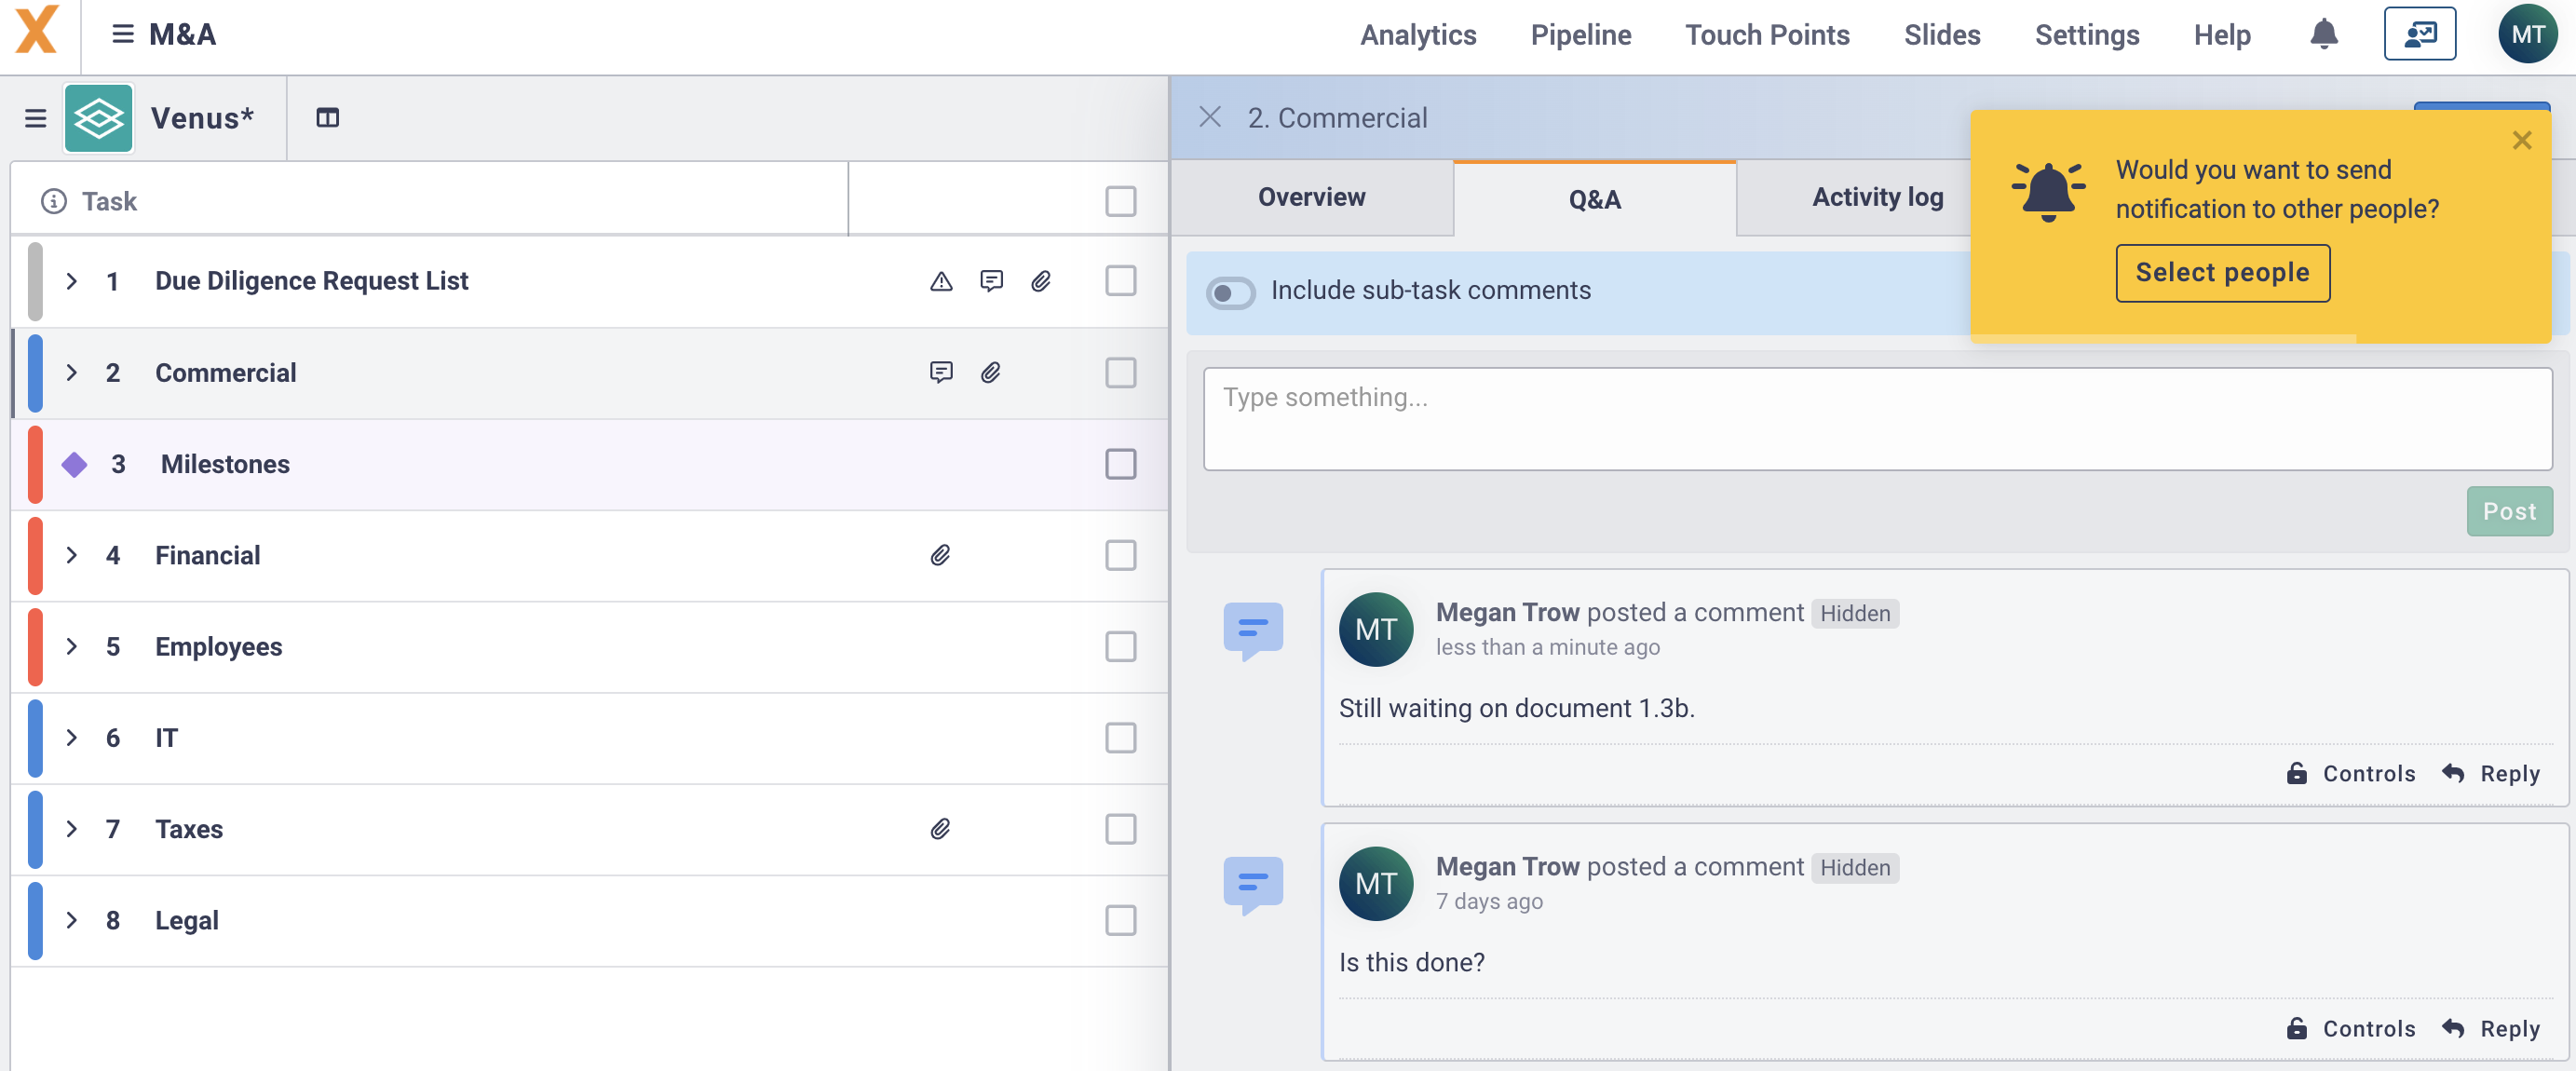The width and height of the screenshot is (2576, 1071).
Task: Click the Post comment button
Action: point(2509,512)
